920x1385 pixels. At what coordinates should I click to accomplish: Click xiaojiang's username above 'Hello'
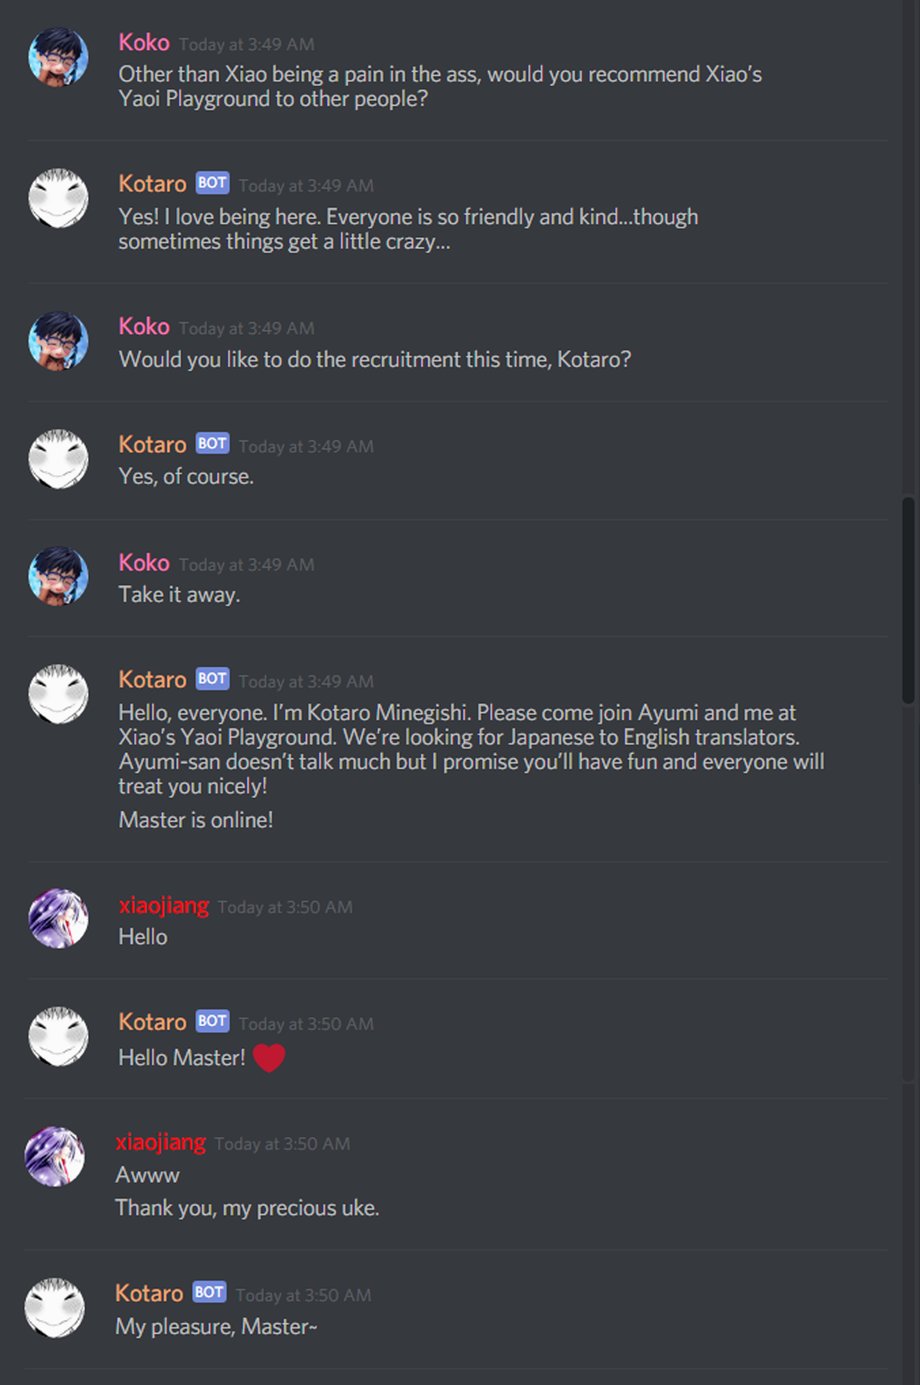point(164,906)
